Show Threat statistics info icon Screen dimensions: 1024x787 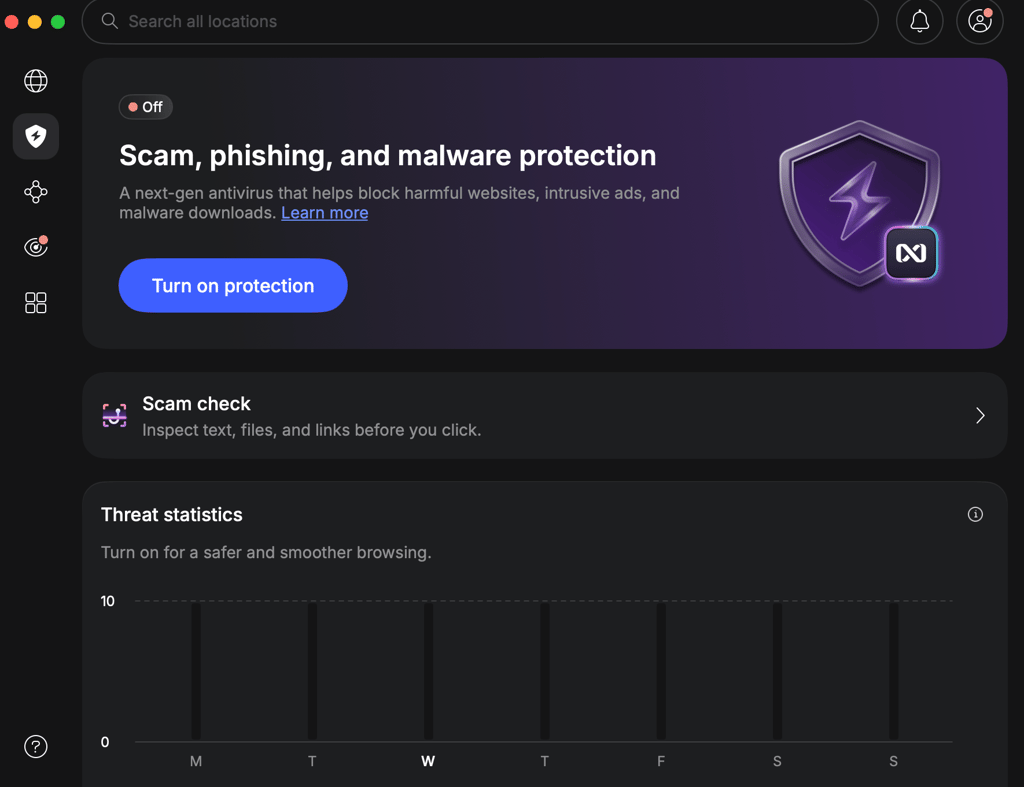click(x=975, y=515)
